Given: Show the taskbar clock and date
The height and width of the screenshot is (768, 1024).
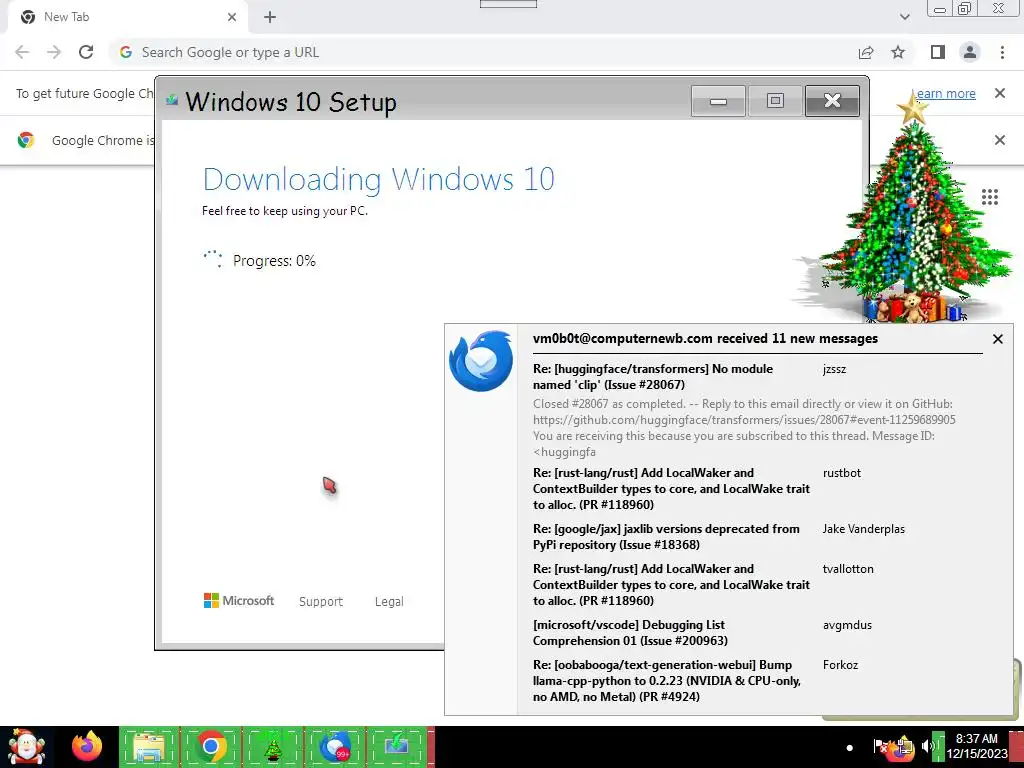Looking at the screenshot, I should click(x=977, y=746).
